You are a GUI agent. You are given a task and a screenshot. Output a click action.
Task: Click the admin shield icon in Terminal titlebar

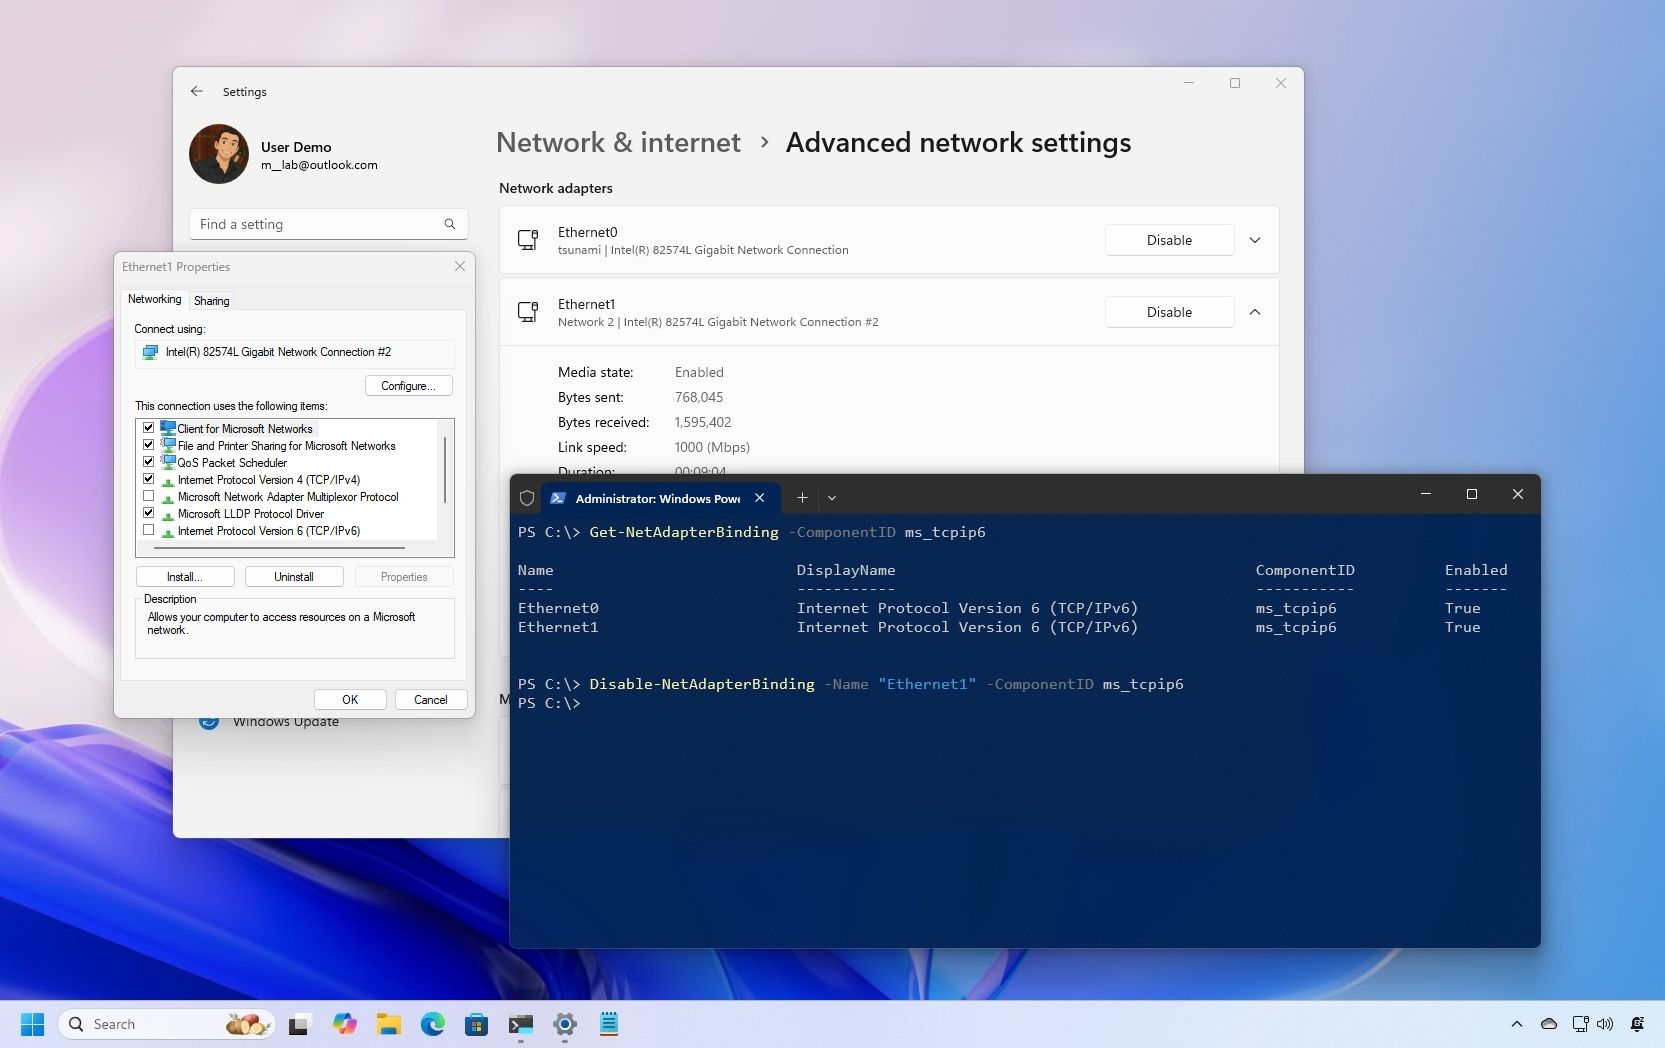pos(527,498)
